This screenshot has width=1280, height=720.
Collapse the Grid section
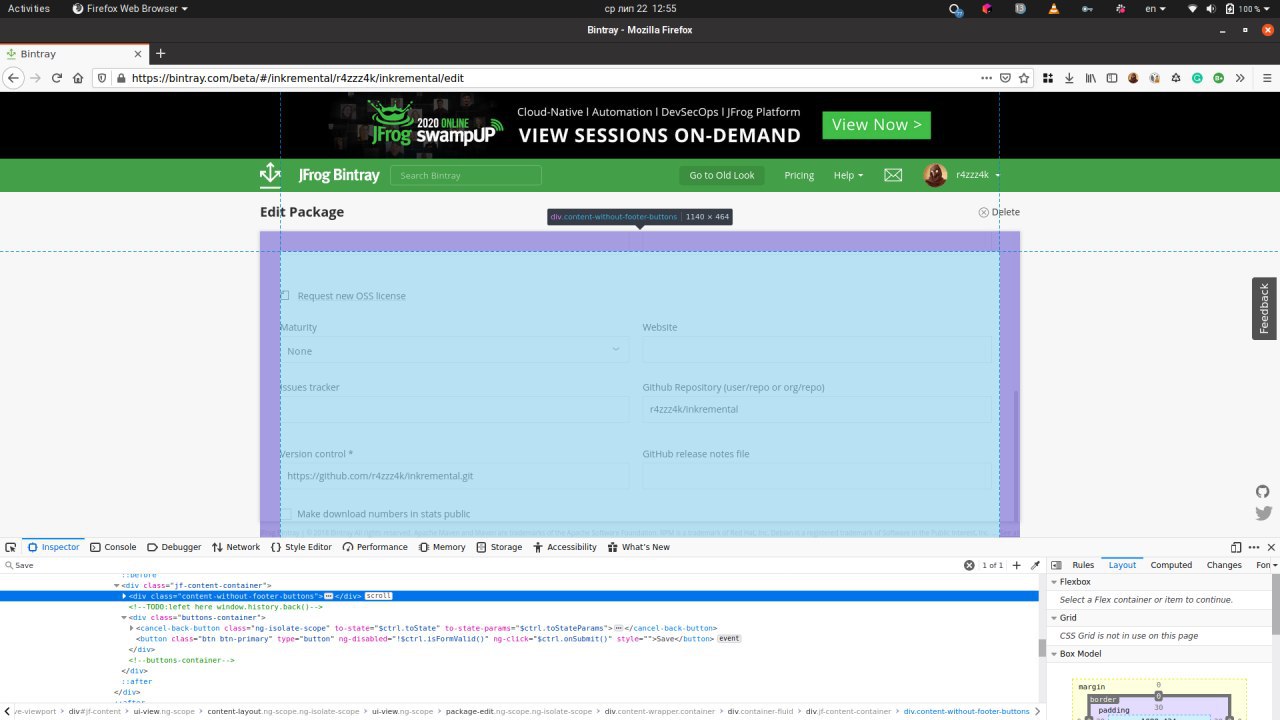pos(1054,618)
